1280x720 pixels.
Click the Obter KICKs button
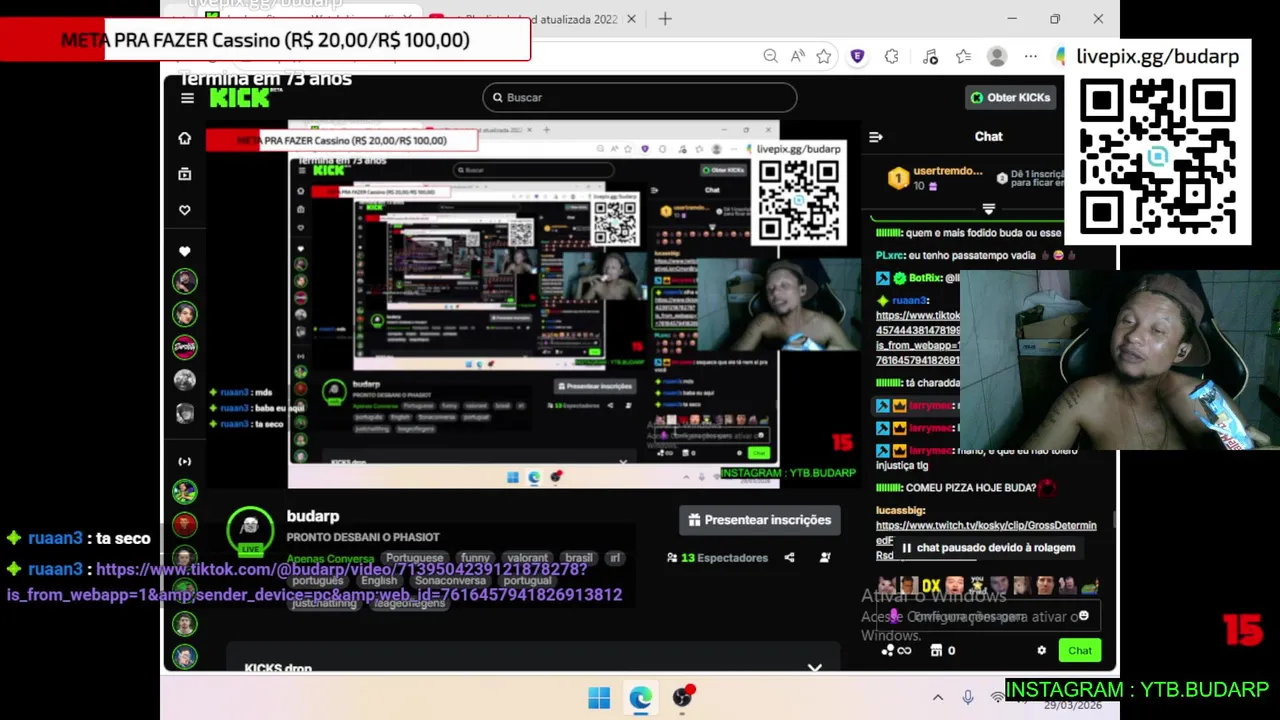[x=1010, y=97]
